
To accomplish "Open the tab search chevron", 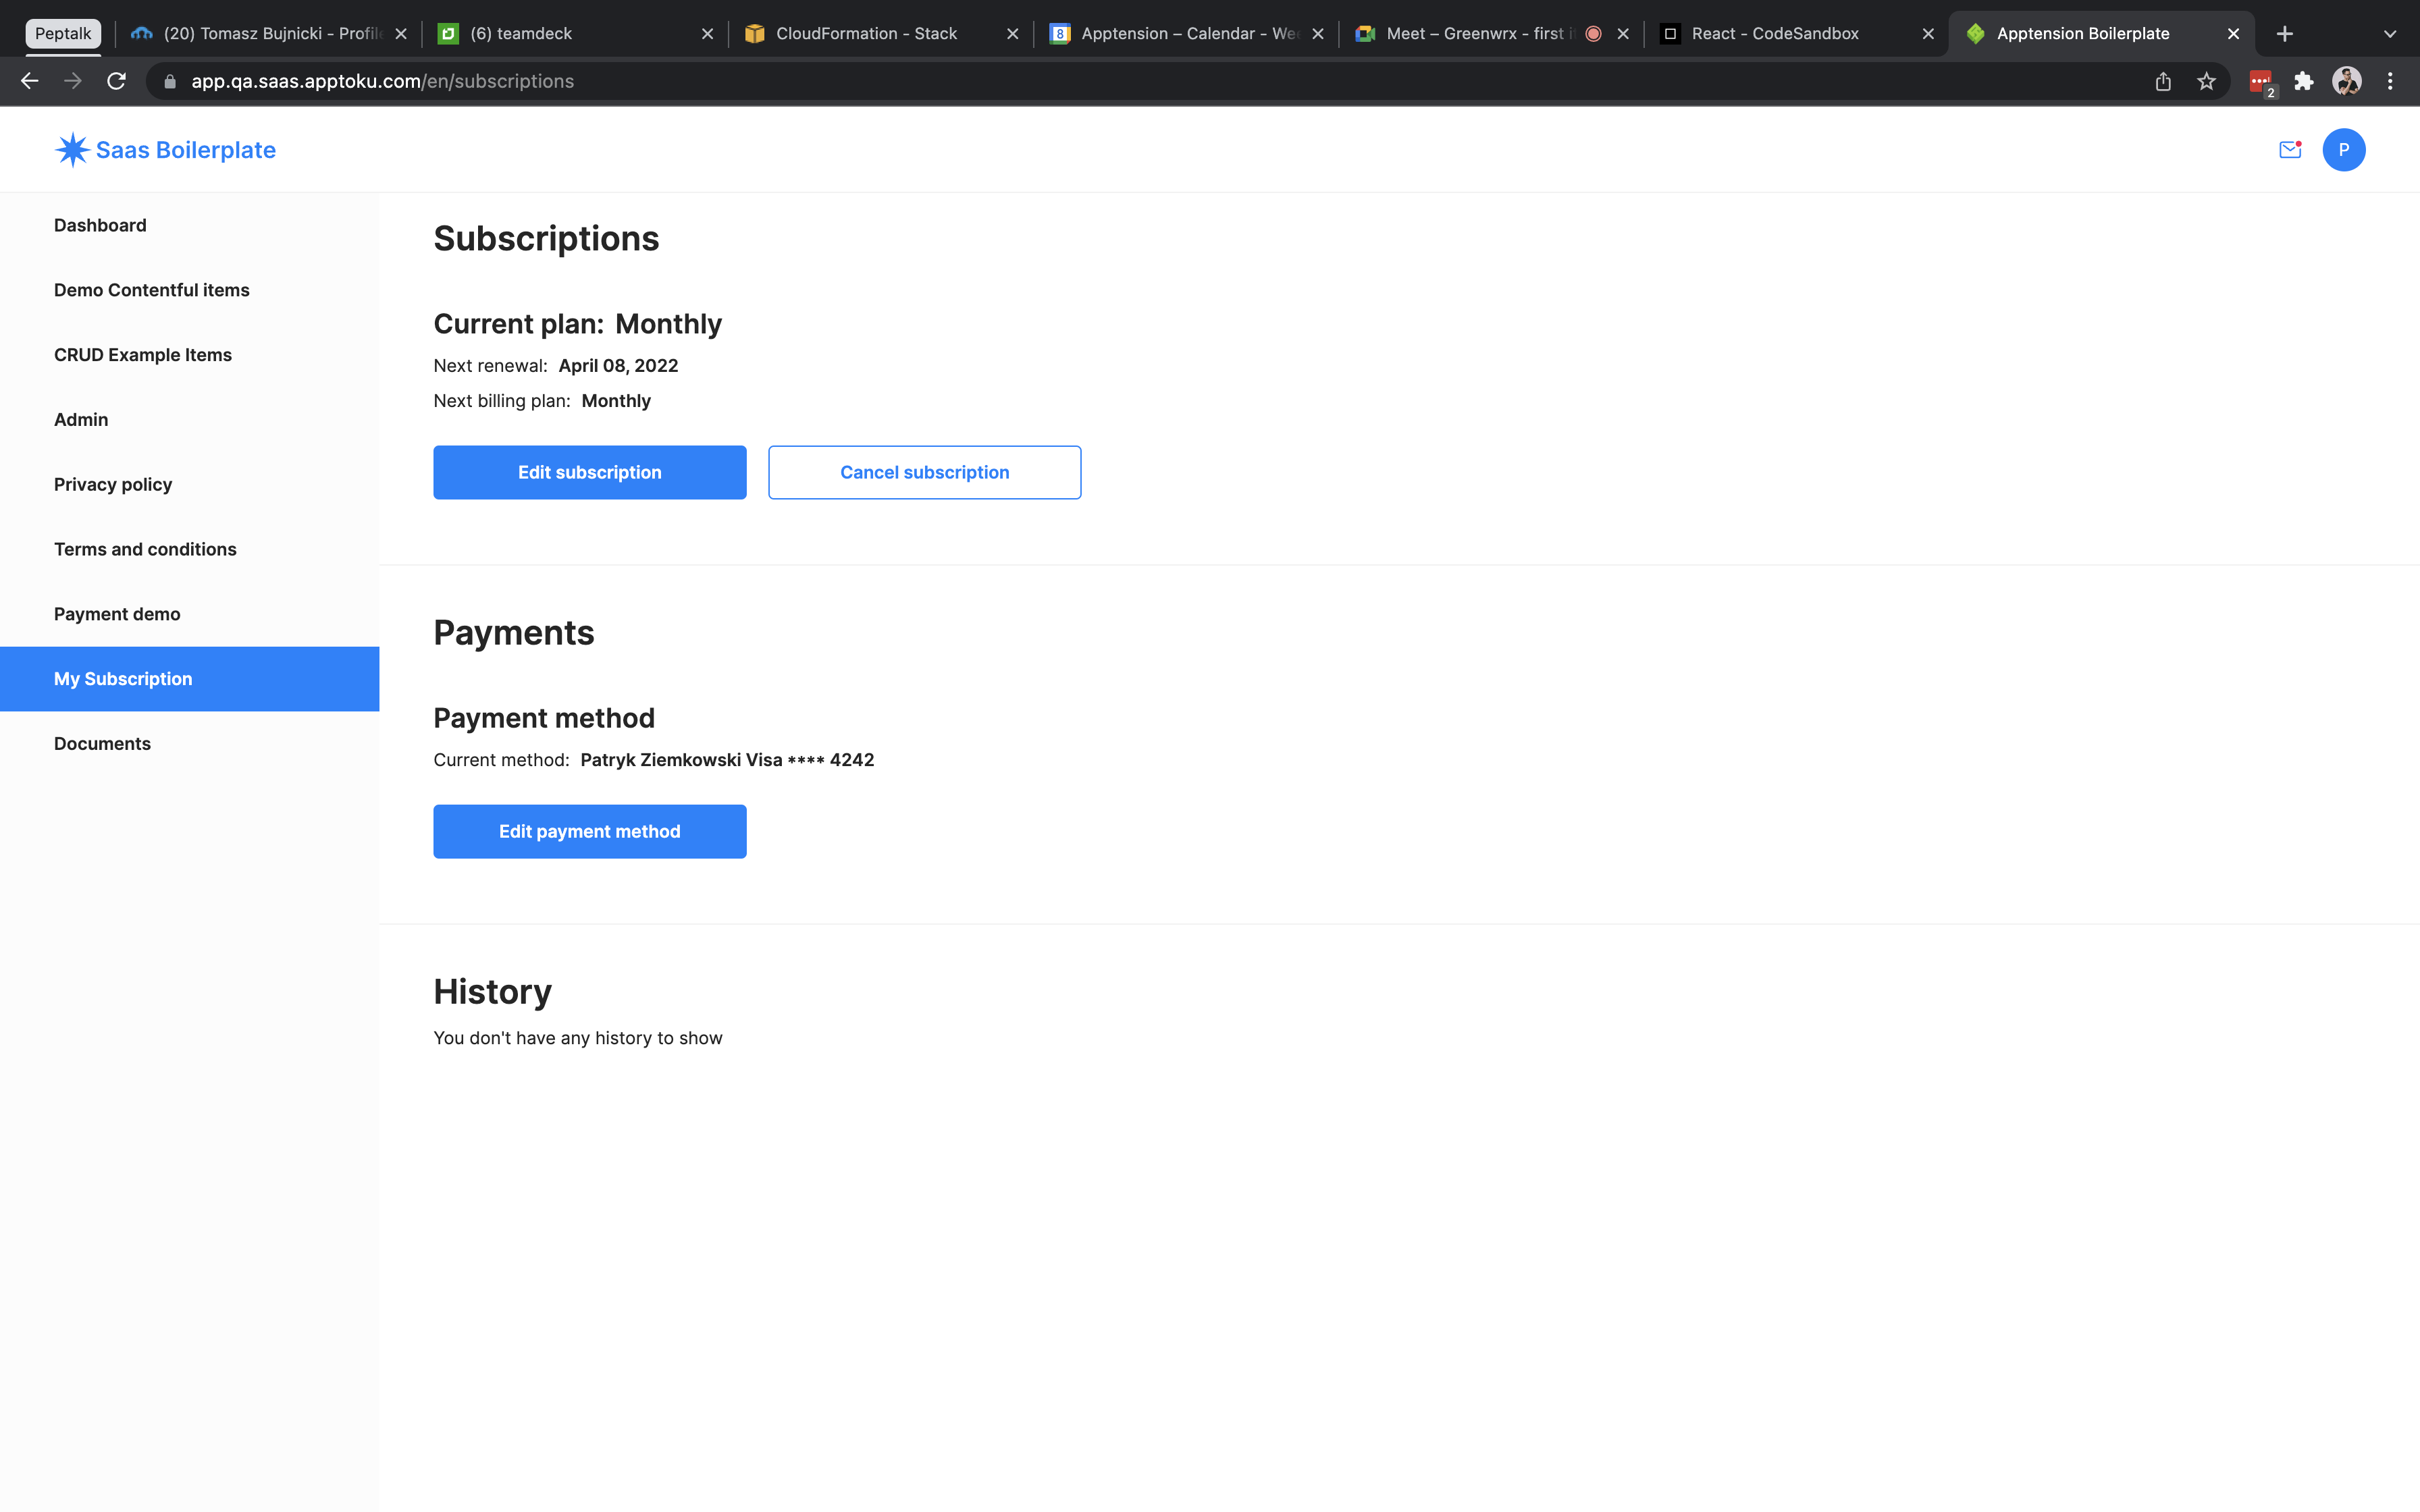I will coord(2390,33).
